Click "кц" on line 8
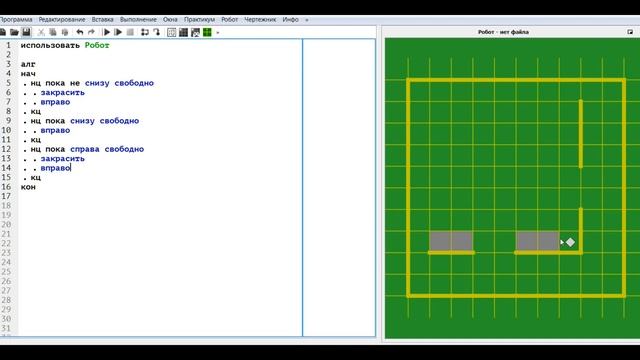The height and width of the screenshot is (360, 640). tap(36, 111)
